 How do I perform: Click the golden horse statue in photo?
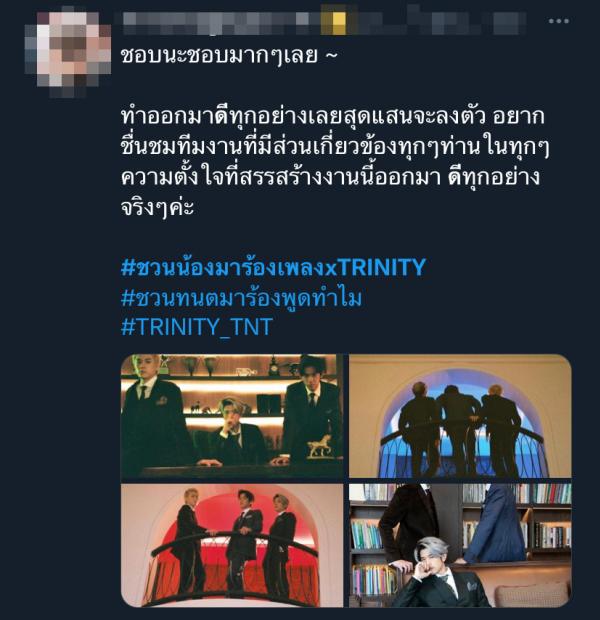click(x=320, y=447)
